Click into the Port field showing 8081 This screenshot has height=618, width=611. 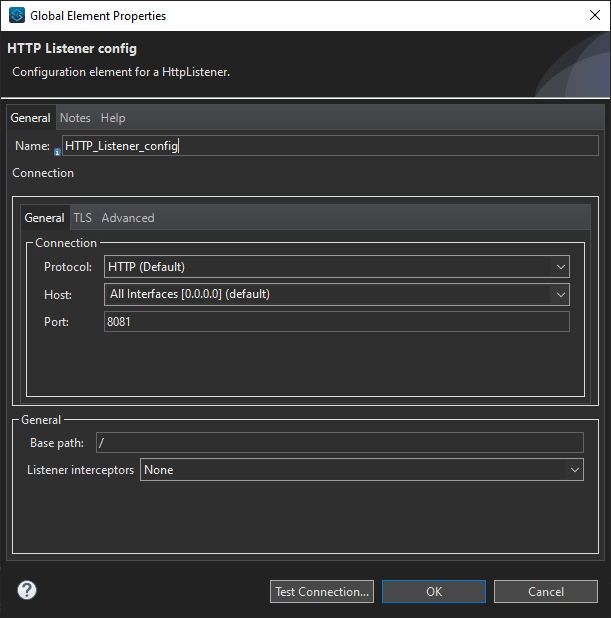pyautogui.click(x=337, y=322)
